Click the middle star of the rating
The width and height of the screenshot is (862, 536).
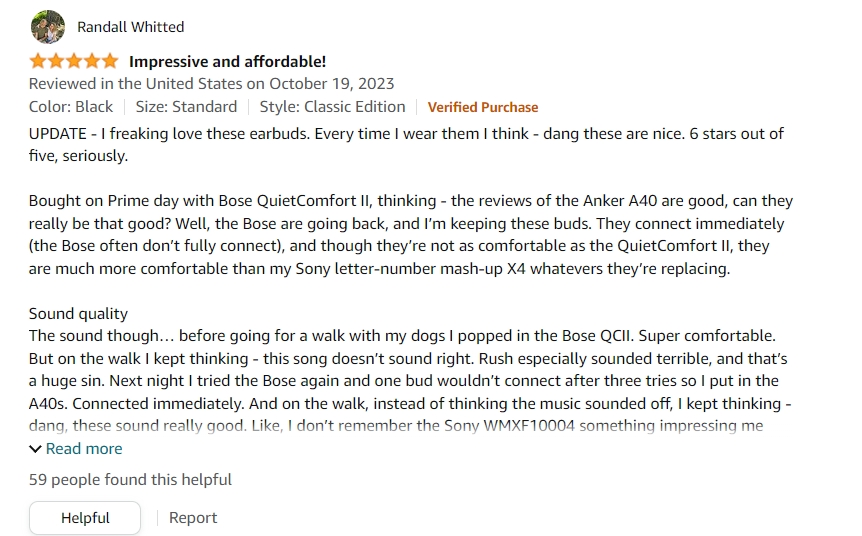coord(74,60)
